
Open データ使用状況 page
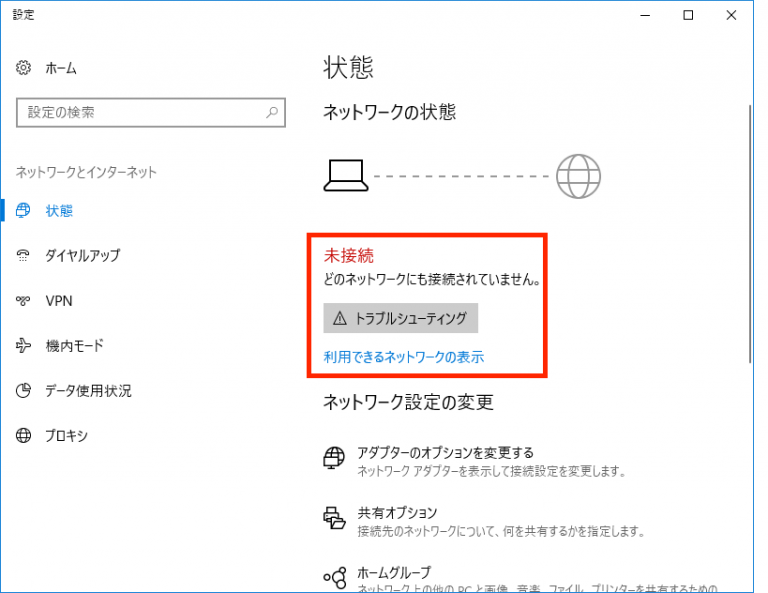[x=88, y=391]
